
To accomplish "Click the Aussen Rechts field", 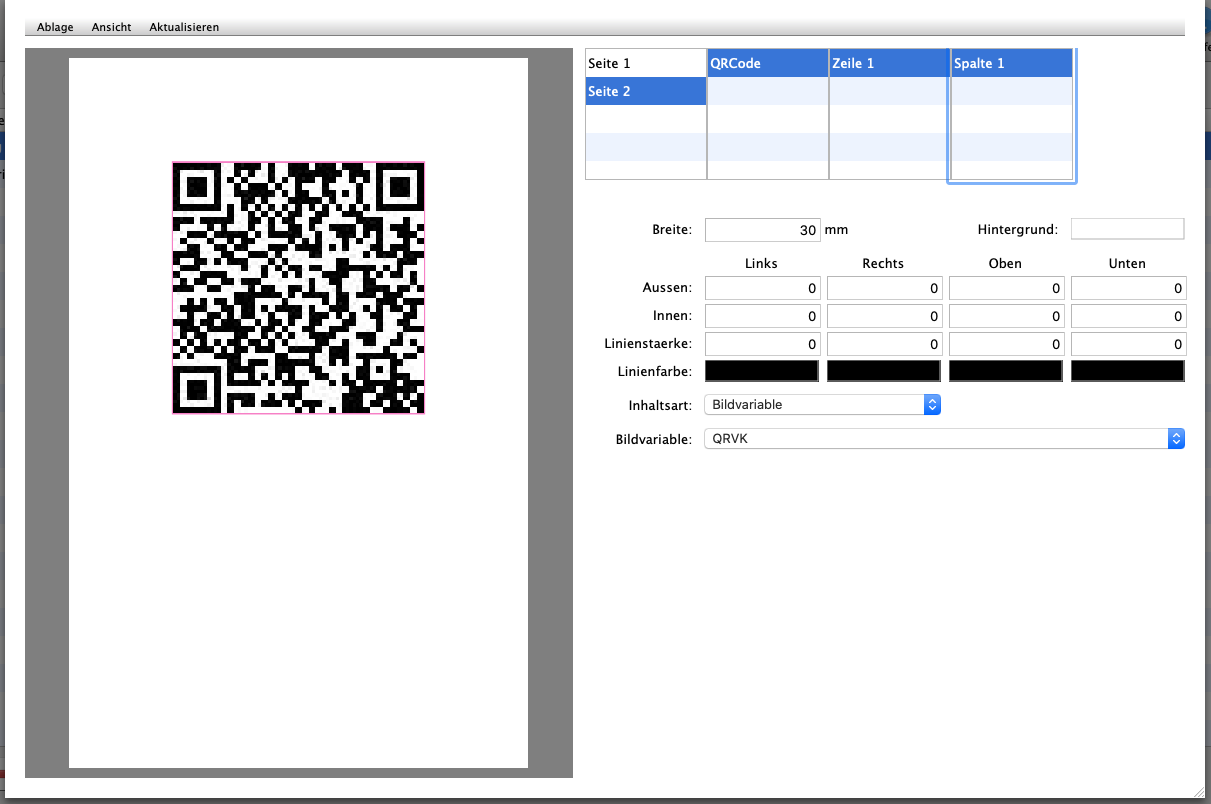I will (885, 288).
